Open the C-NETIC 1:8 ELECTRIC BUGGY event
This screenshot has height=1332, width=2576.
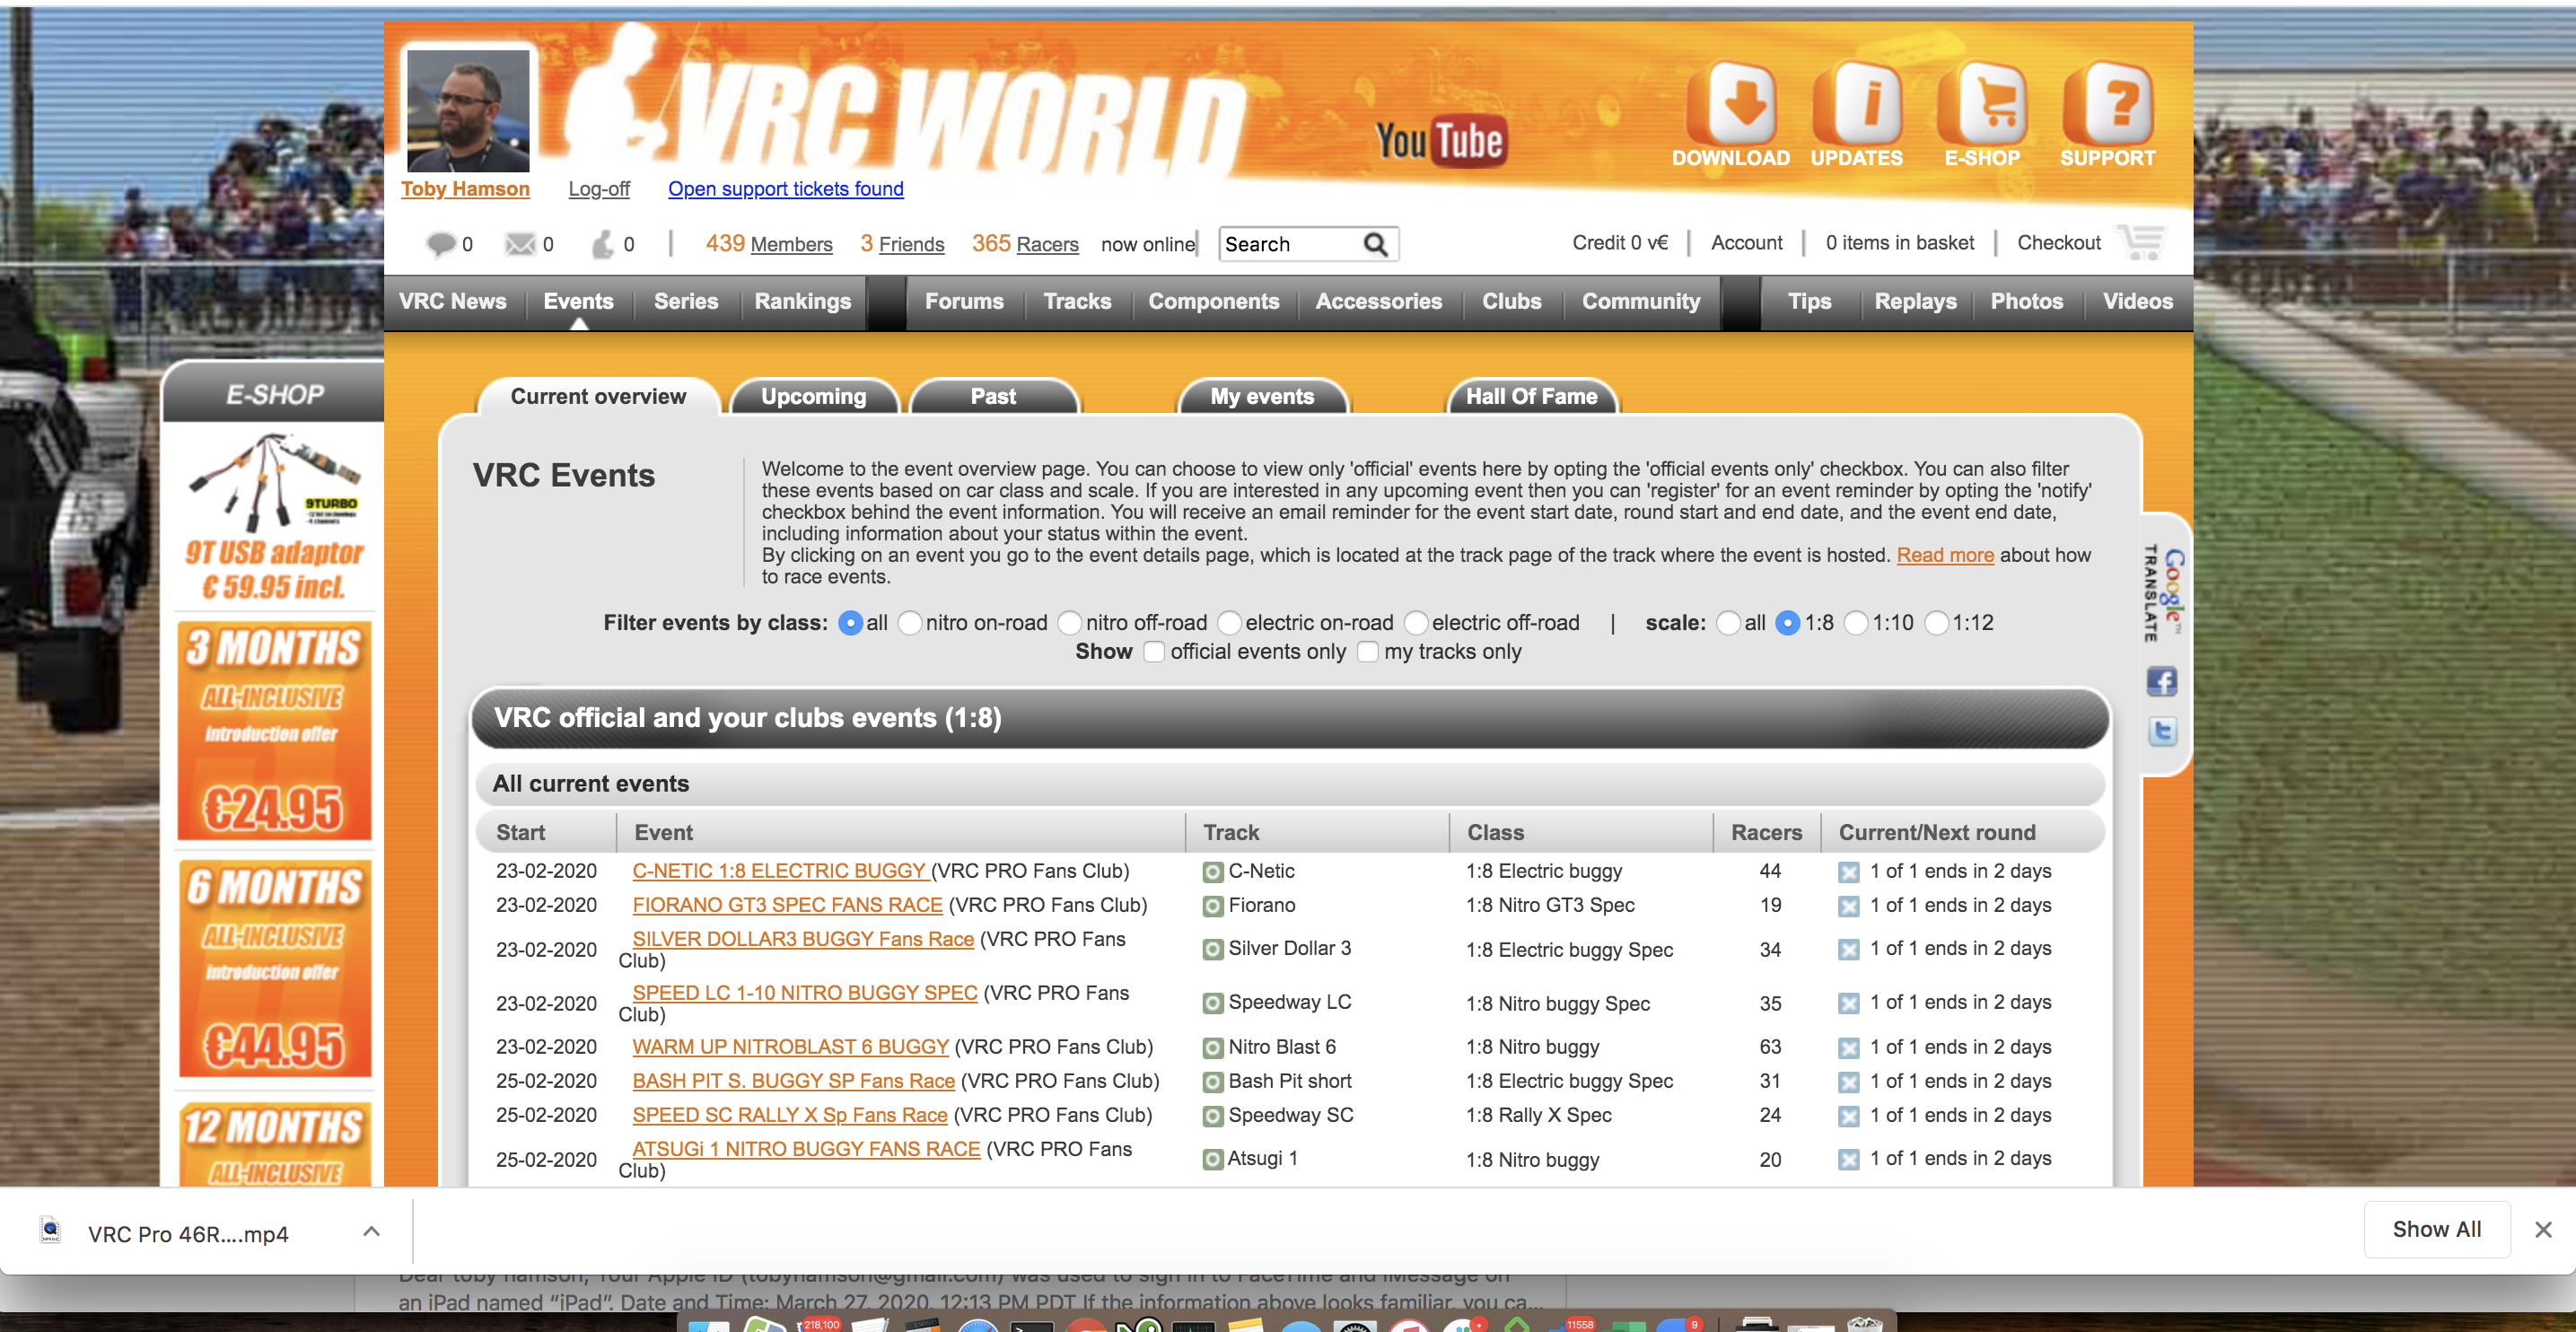point(778,870)
